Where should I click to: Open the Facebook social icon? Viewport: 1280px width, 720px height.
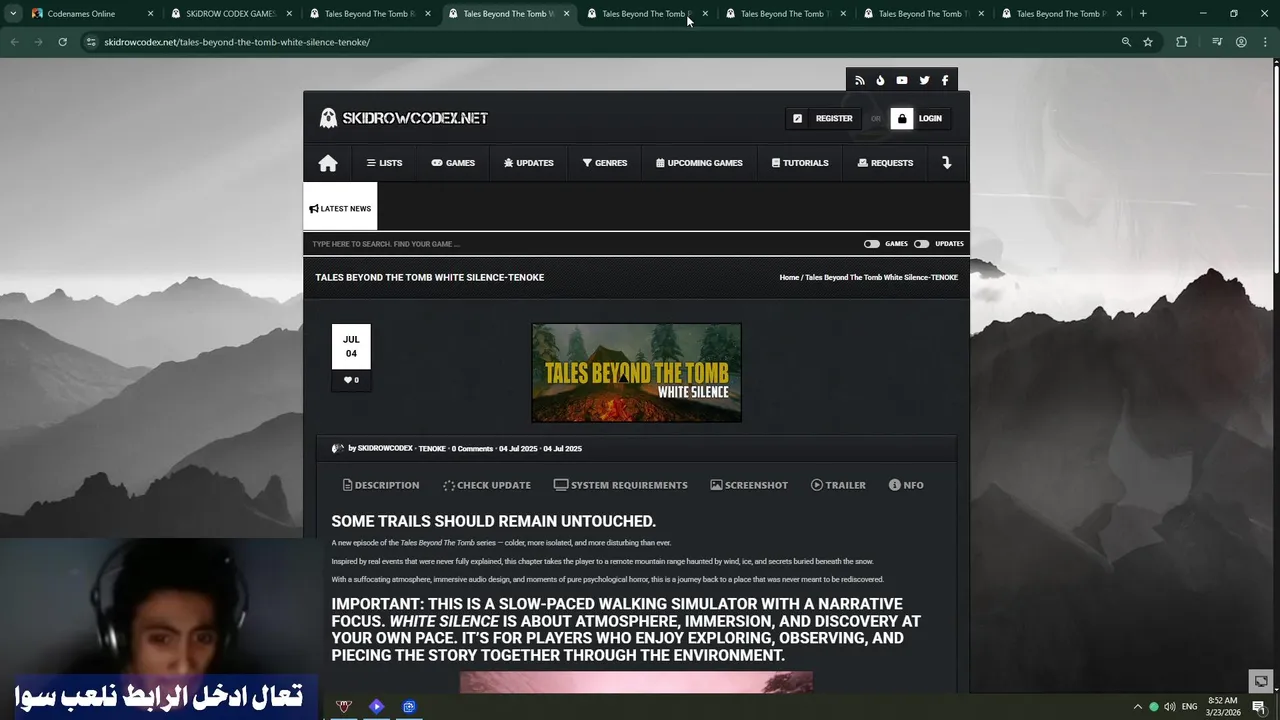coord(945,80)
